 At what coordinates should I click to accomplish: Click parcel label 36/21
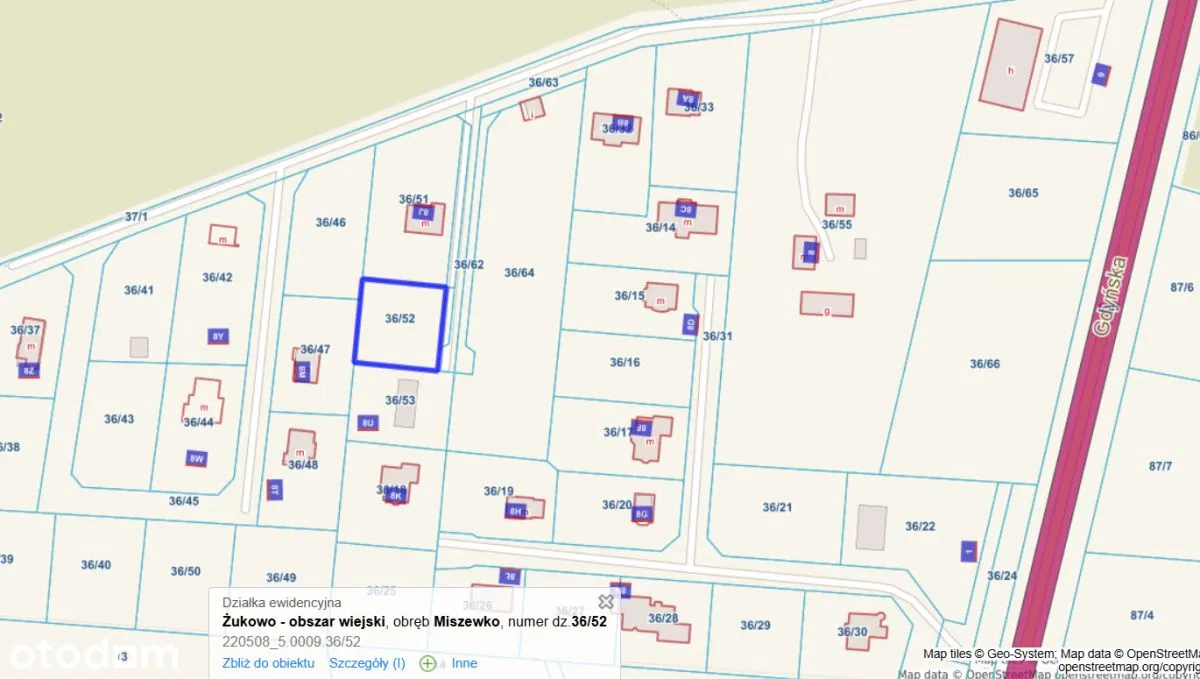click(x=777, y=507)
